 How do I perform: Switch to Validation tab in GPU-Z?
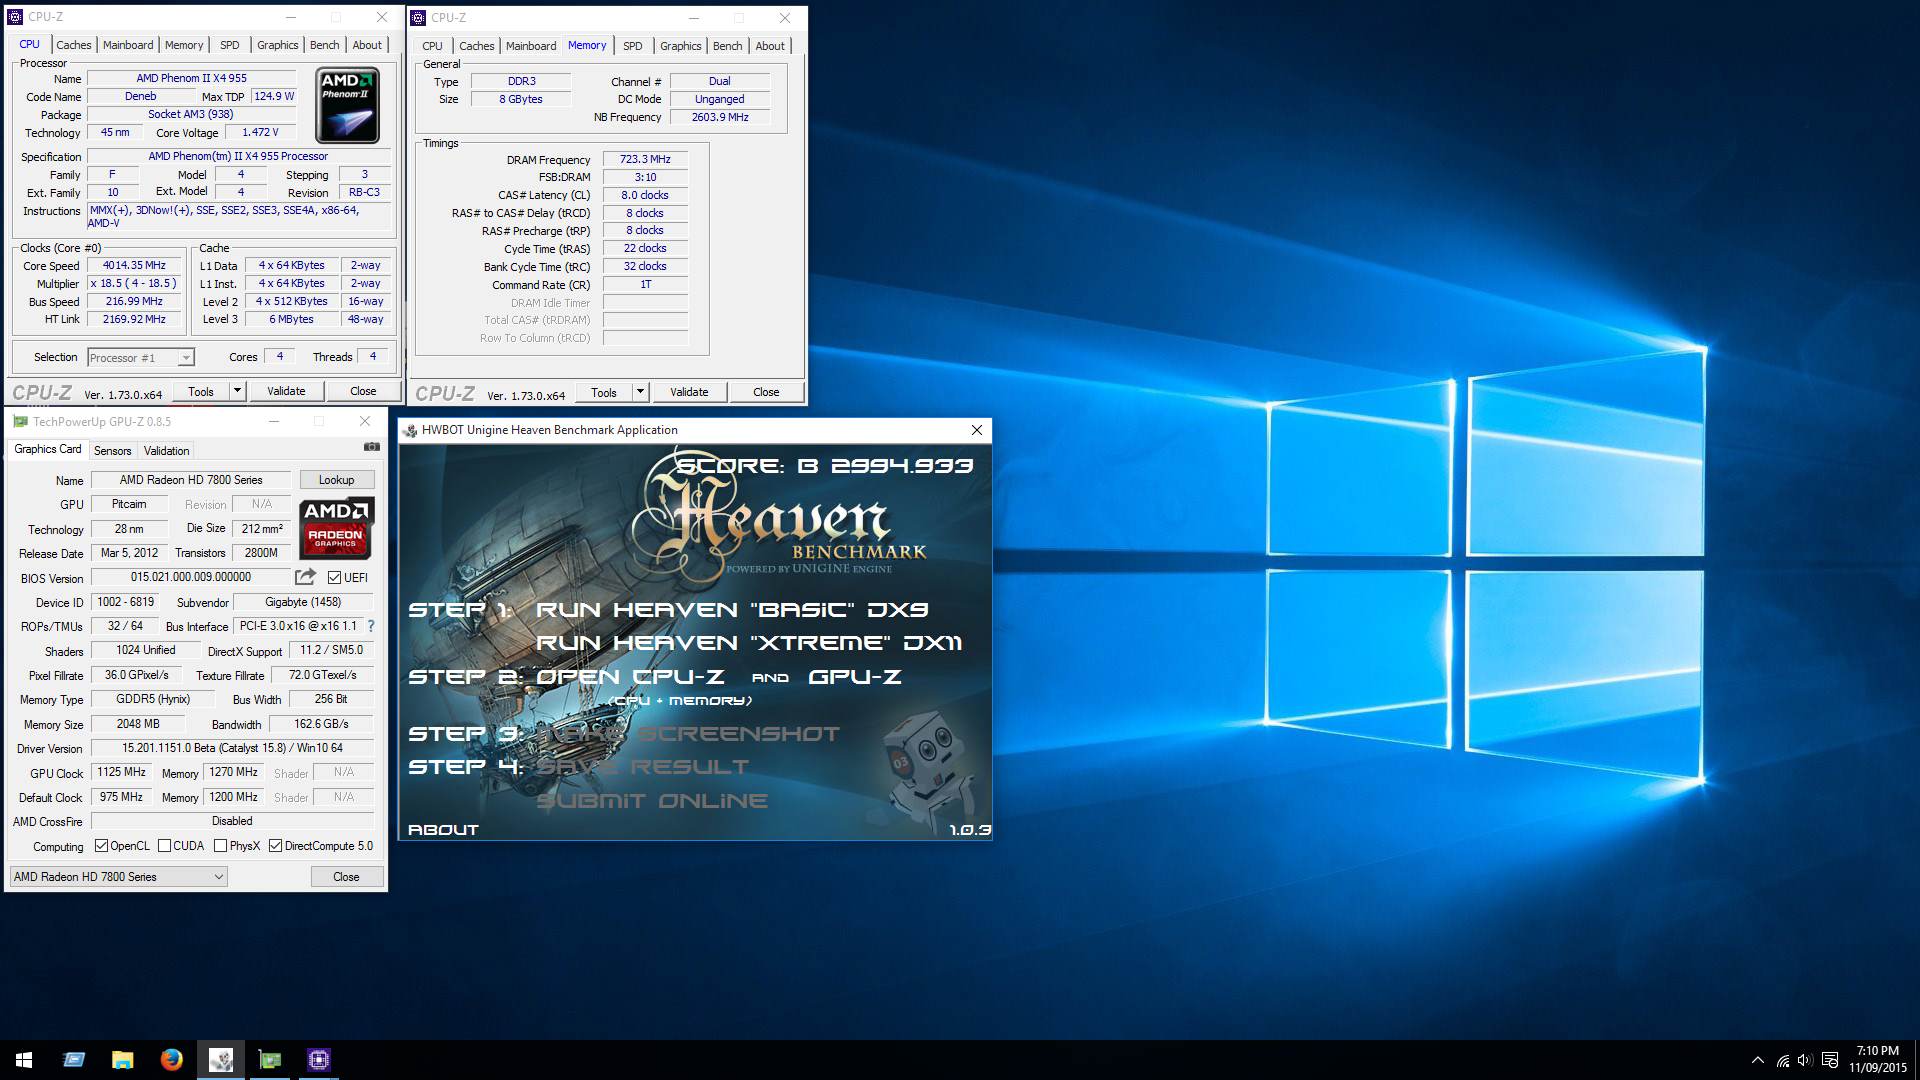click(166, 451)
